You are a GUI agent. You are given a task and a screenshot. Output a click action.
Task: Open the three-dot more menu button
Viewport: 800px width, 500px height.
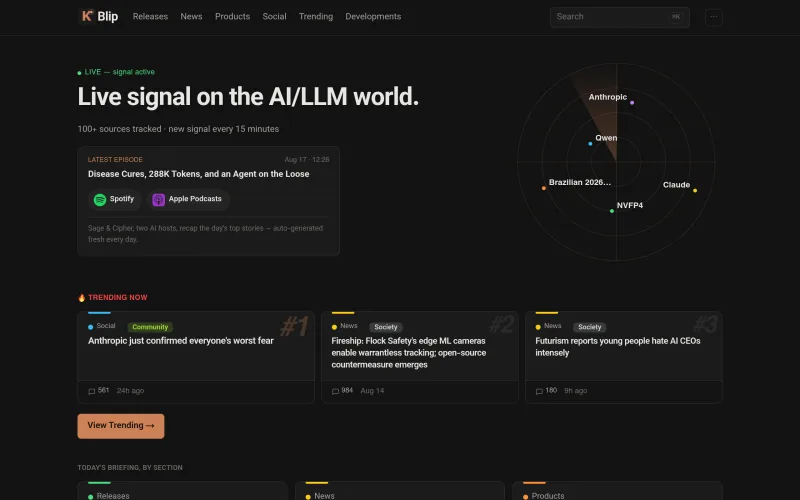tap(713, 17)
